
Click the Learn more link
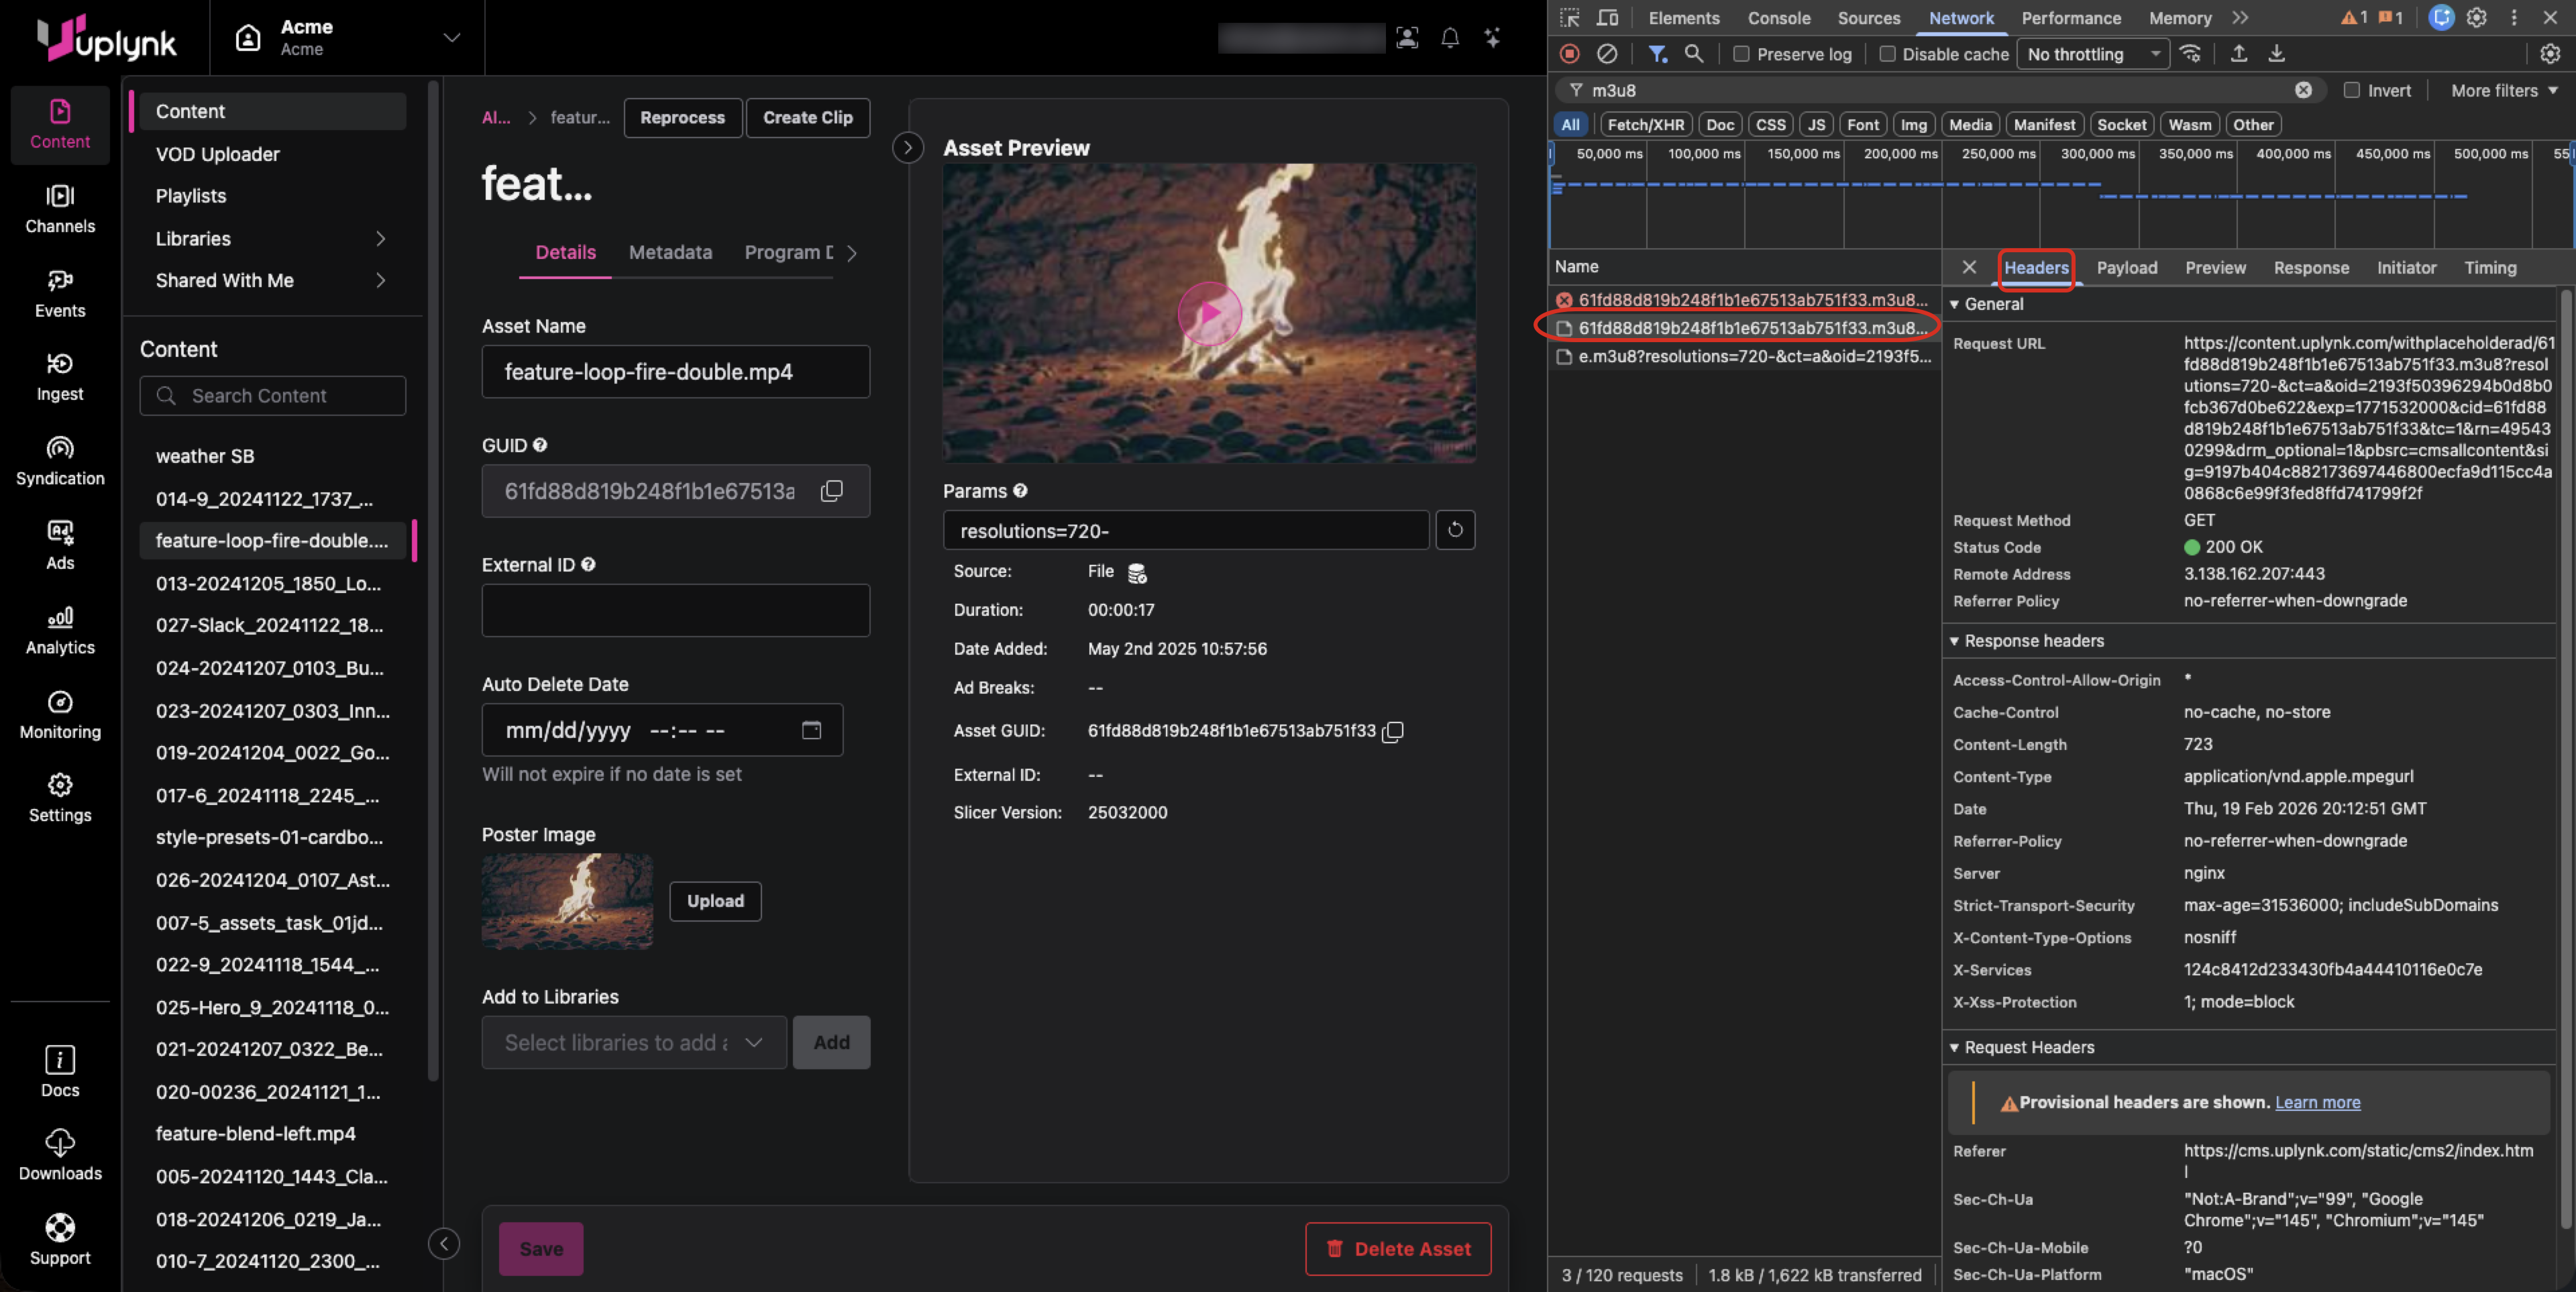2317,1102
